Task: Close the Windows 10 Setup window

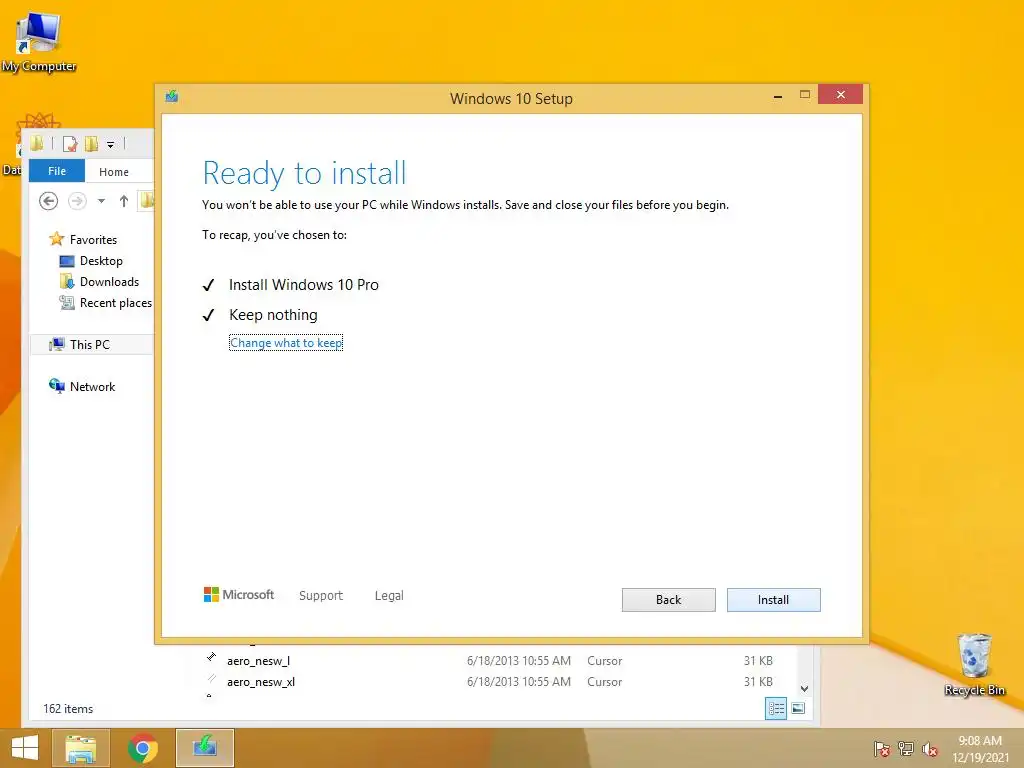Action: point(840,95)
